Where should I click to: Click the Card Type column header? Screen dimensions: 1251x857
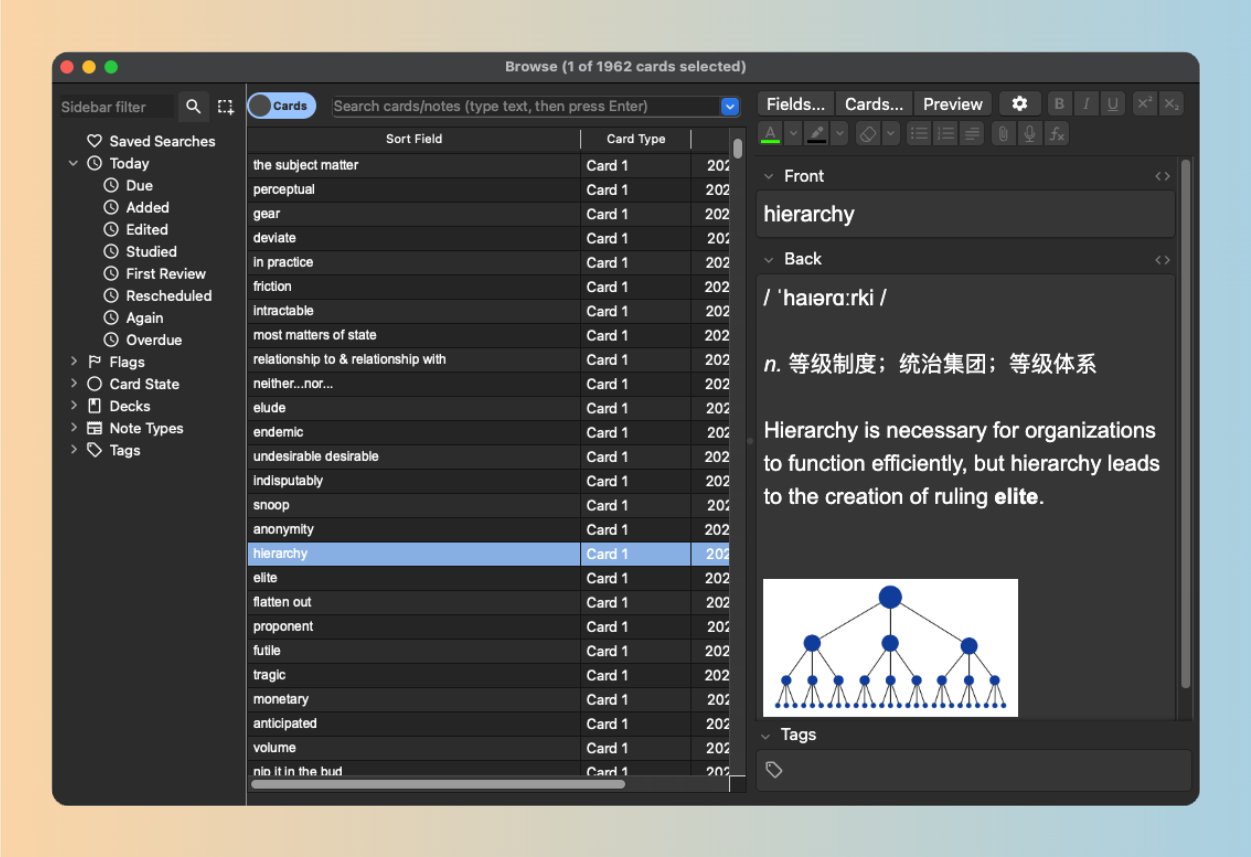click(x=635, y=139)
